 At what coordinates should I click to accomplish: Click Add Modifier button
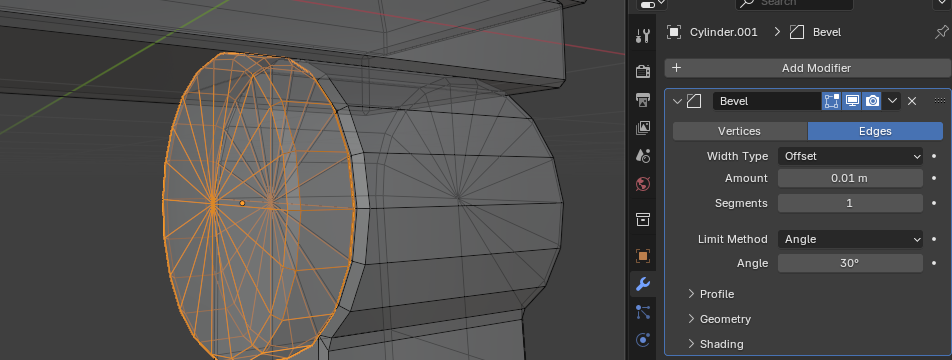[x=808, y=68]
